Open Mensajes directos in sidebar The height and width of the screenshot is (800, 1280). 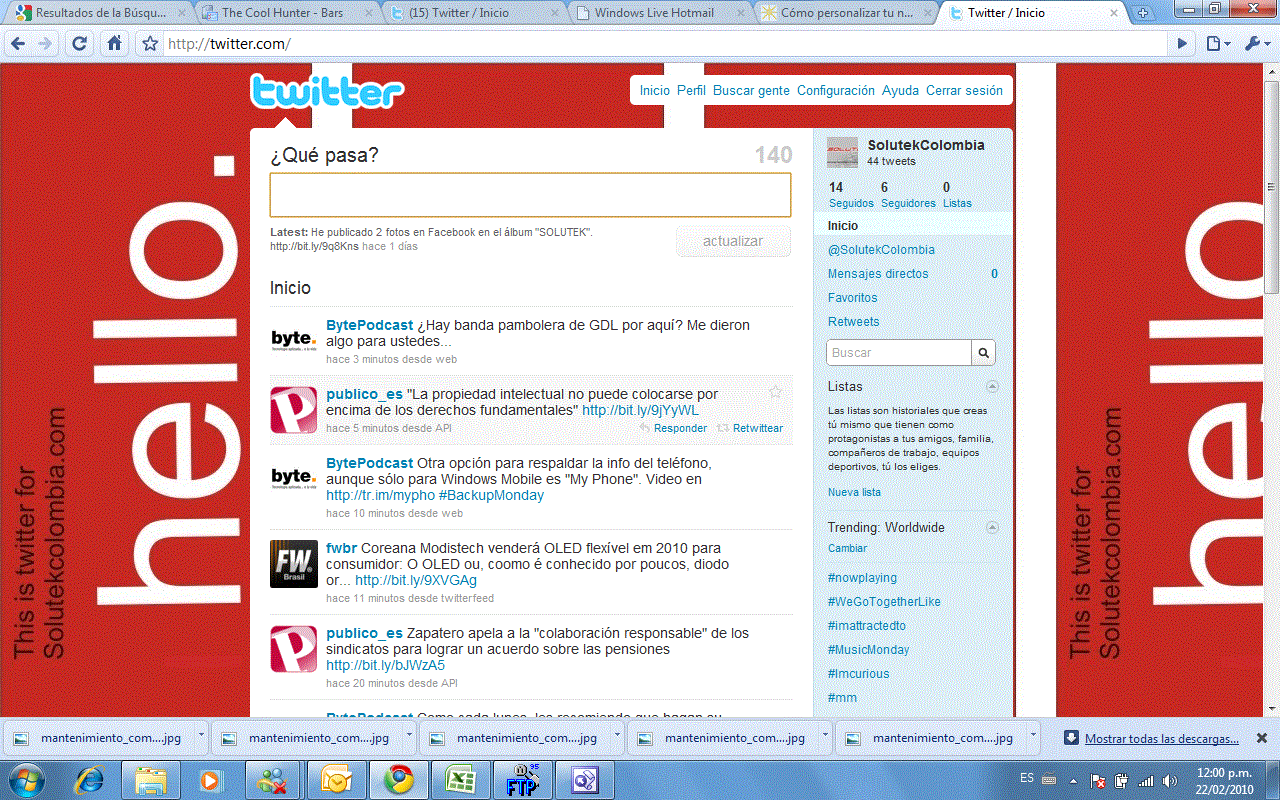click(x=878, y=274)
